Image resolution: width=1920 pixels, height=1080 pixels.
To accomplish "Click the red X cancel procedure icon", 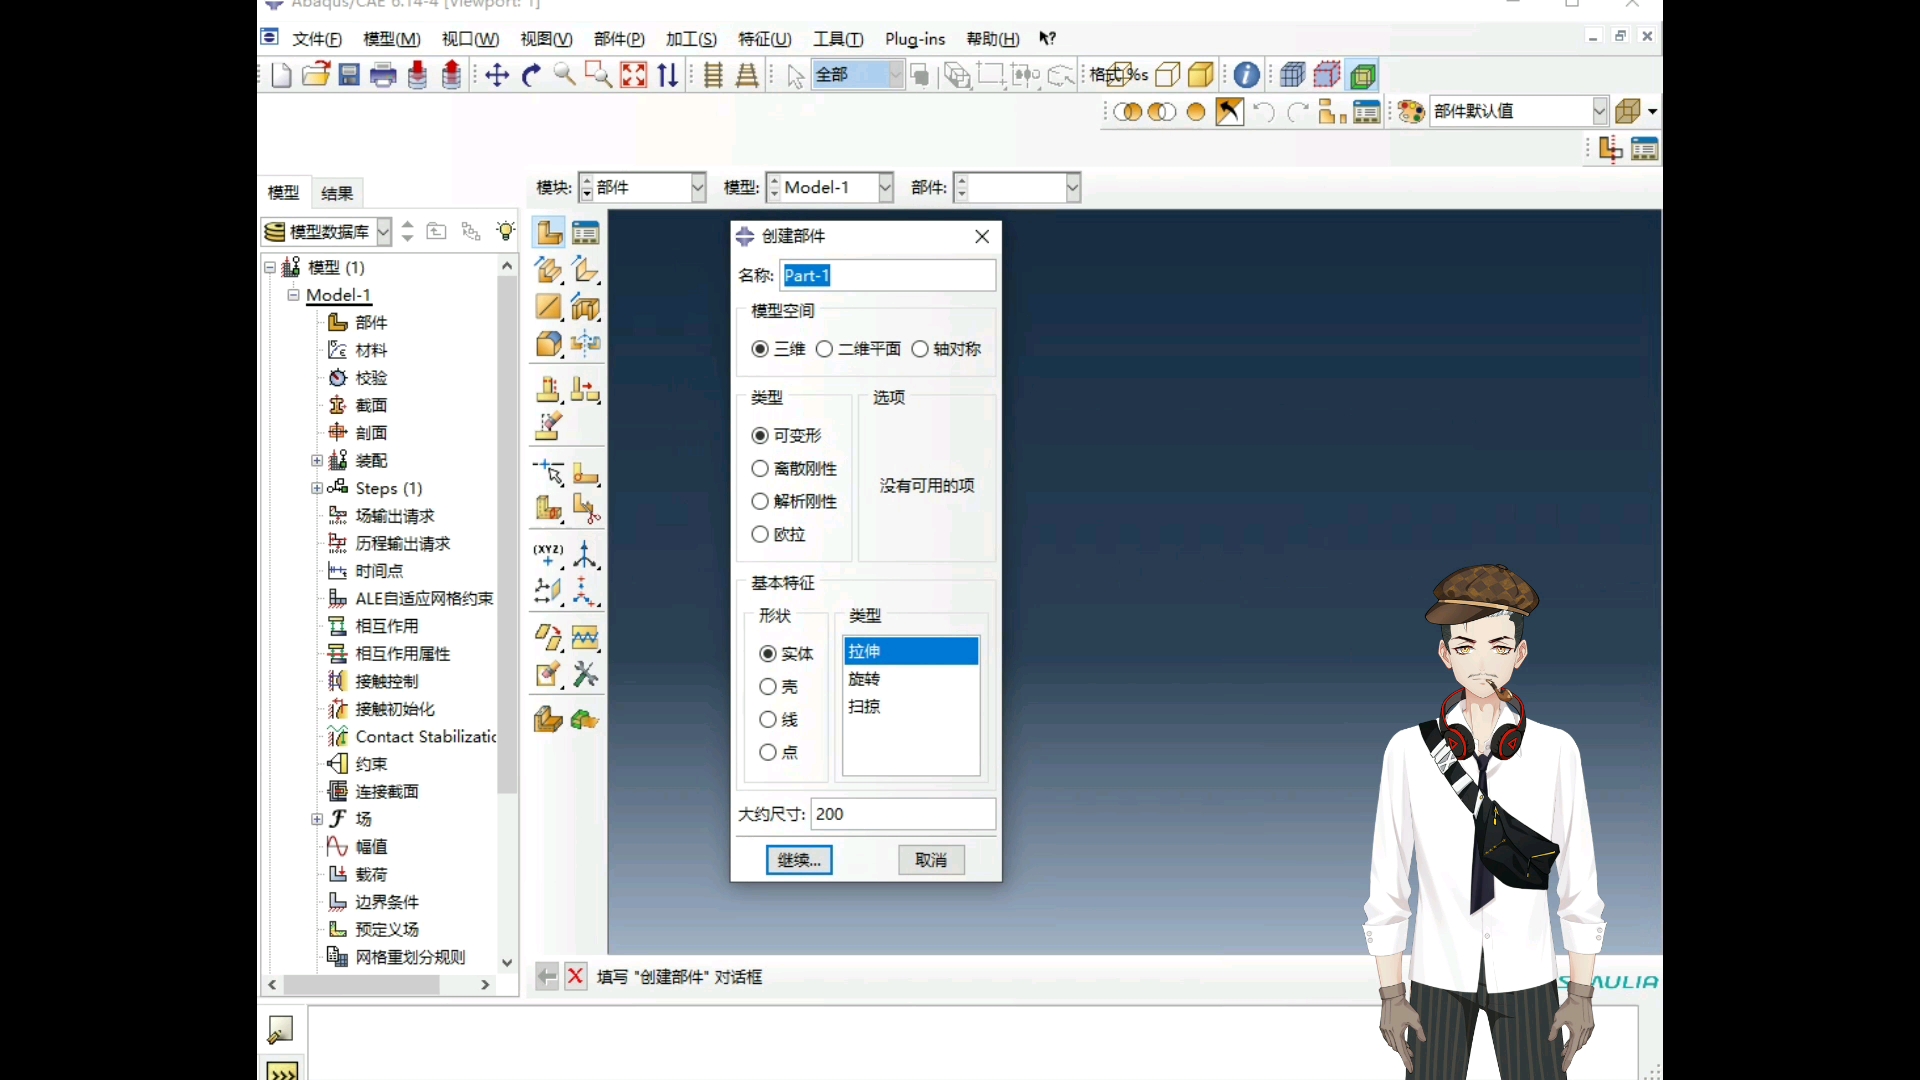I will pos(576,977).
